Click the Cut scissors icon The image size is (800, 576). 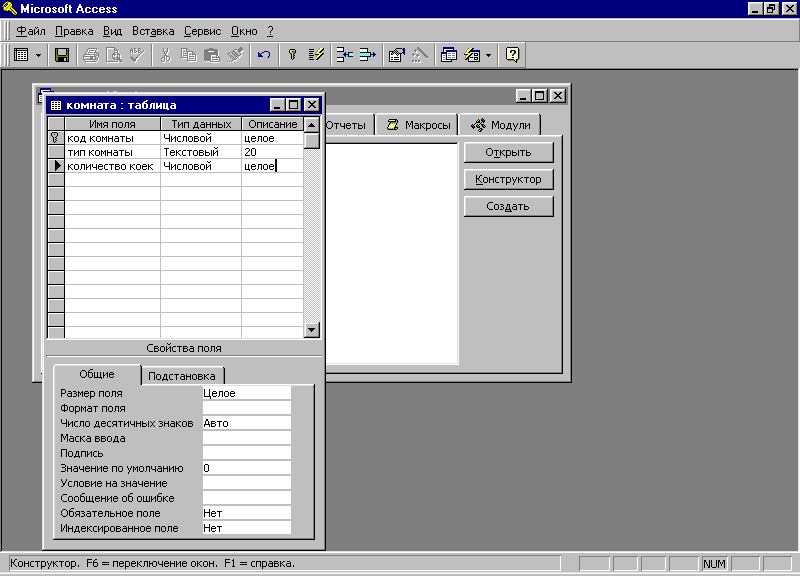(x=165, y=55)
